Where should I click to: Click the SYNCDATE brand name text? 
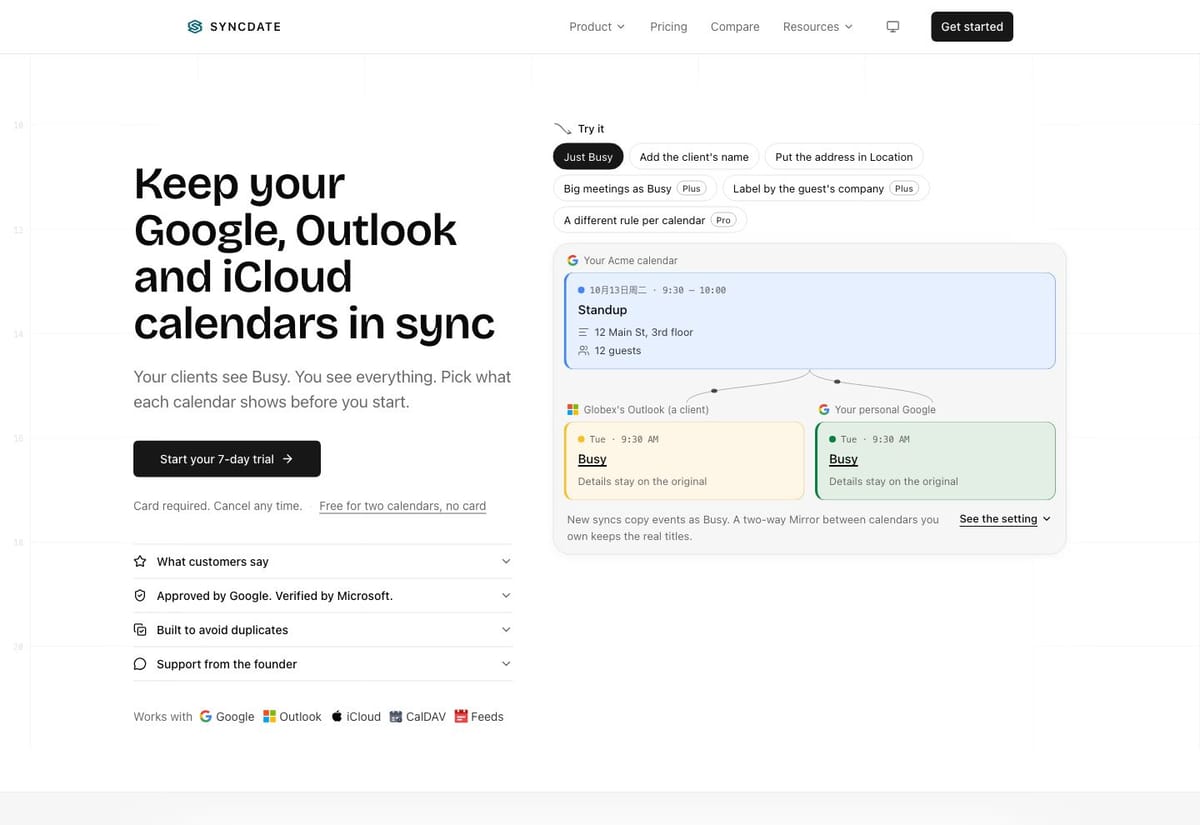(x=245, y=27)
